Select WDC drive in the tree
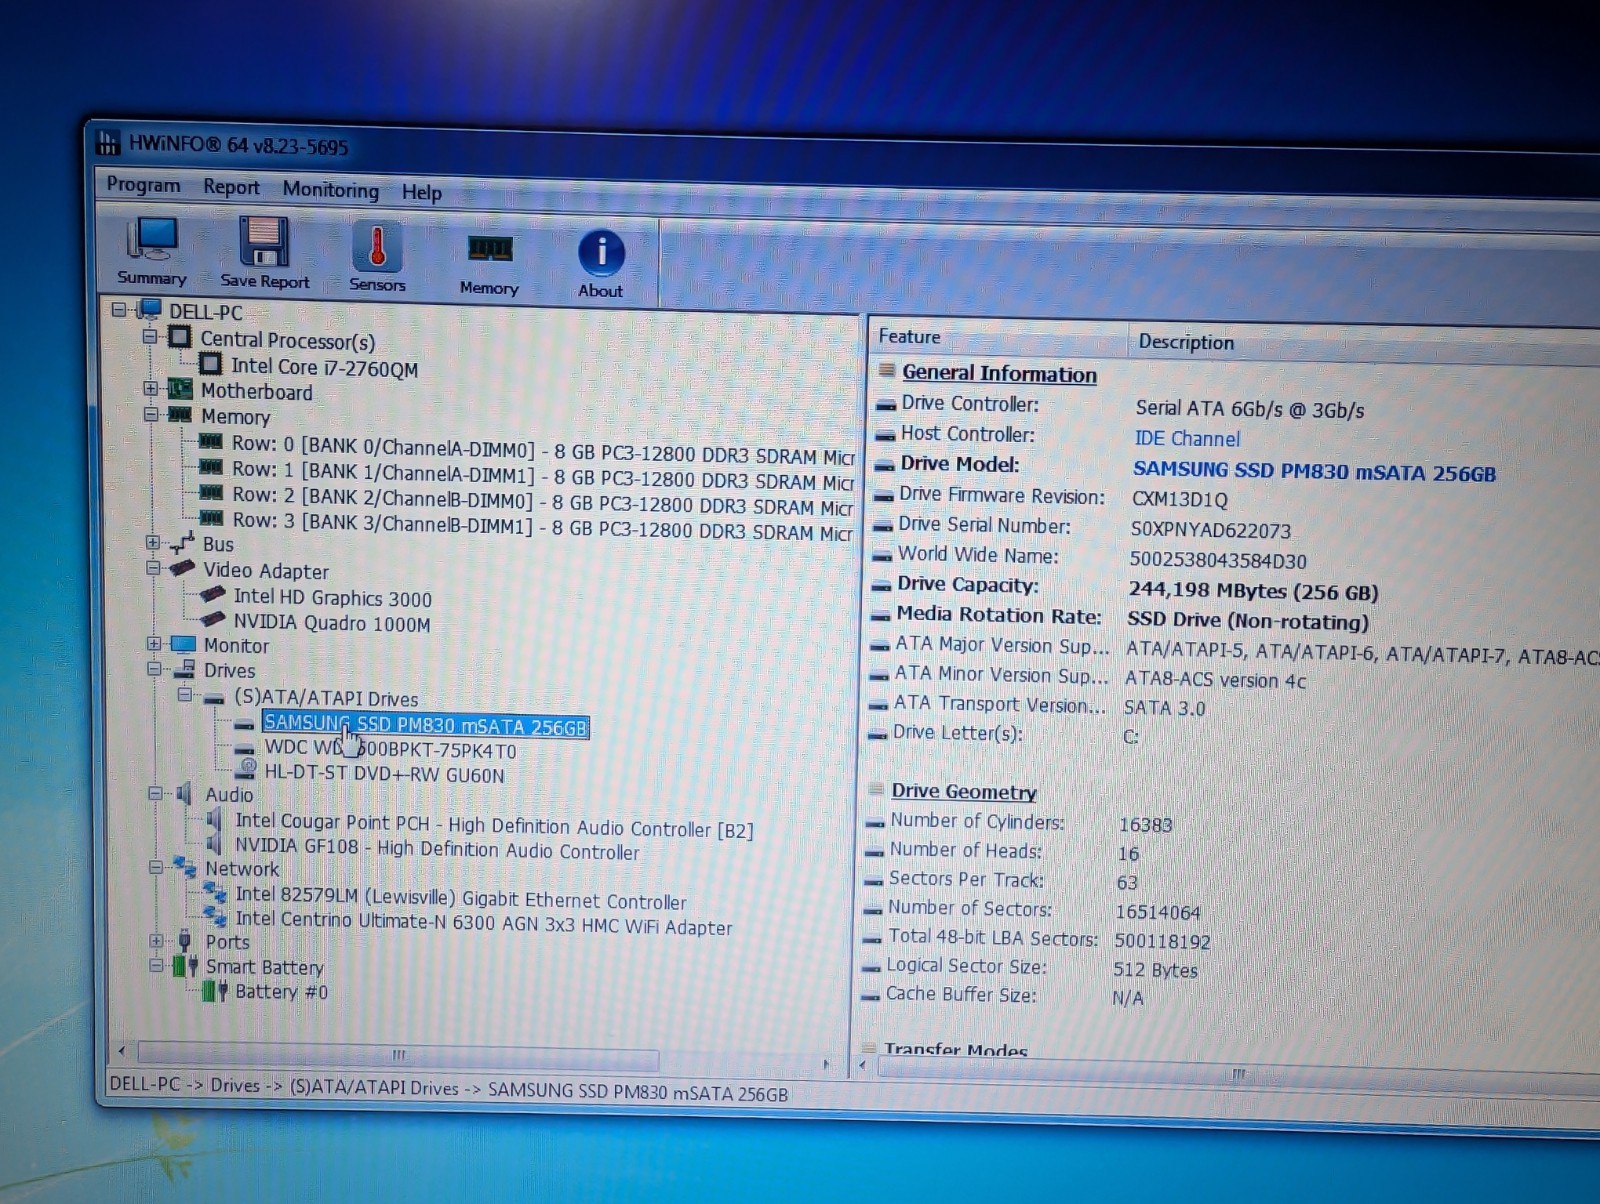This screenshot has width=1600, height=1204. 390,749
